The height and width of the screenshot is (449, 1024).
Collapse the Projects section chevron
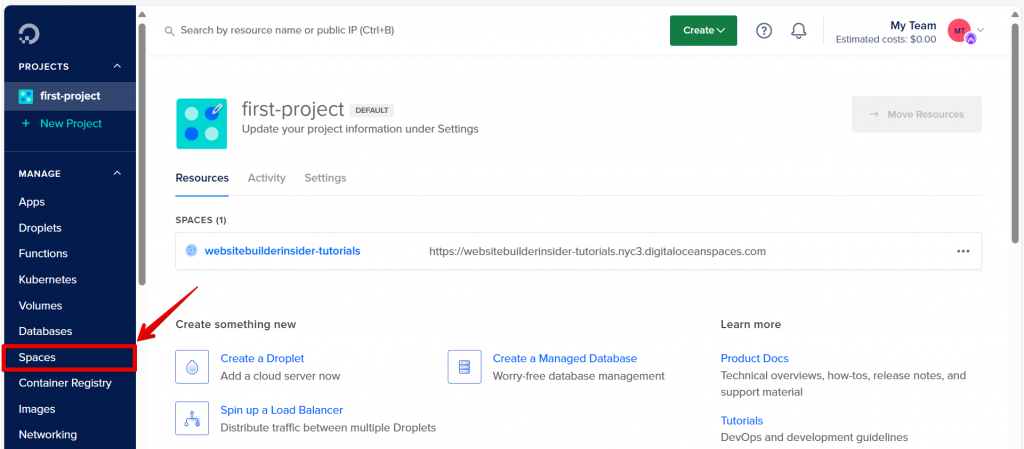(117, 67)
